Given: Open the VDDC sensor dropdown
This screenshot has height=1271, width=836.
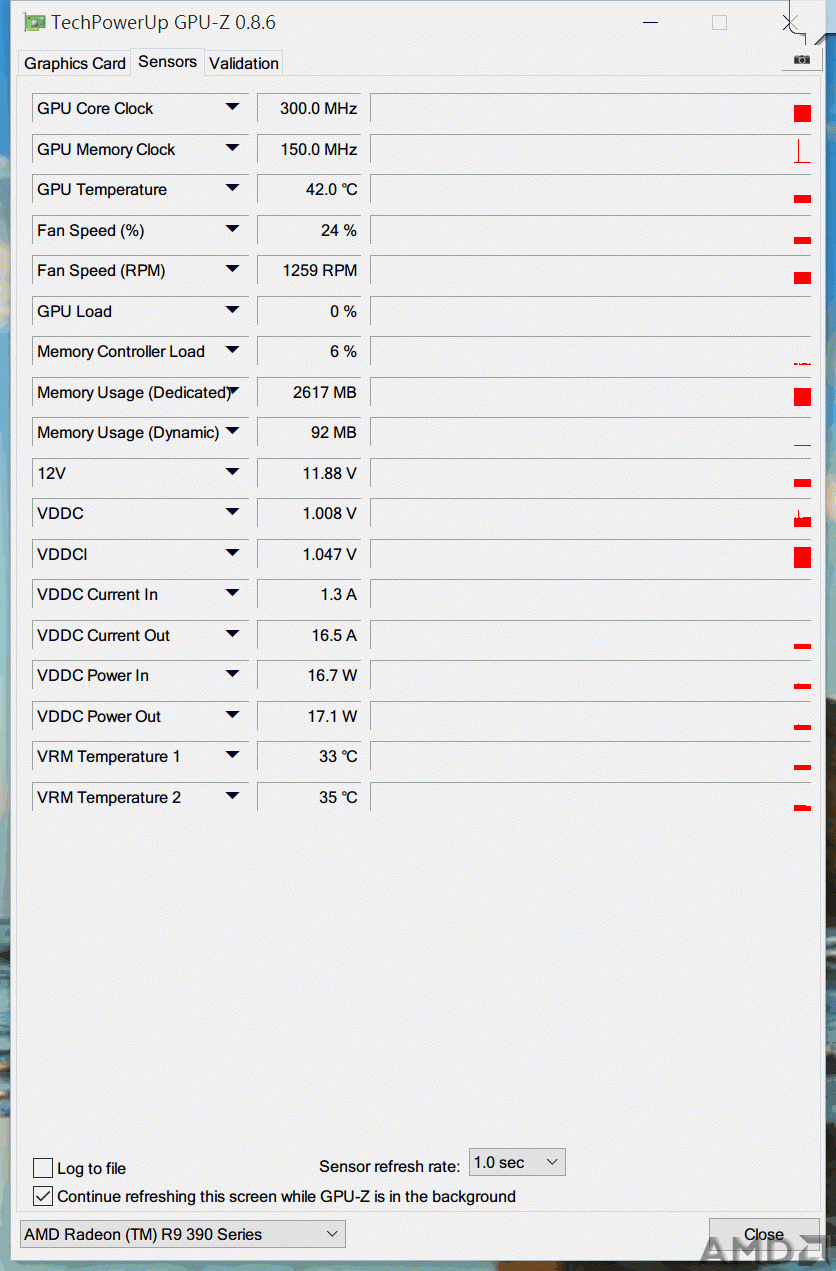Looking at the screenshot, I should [232, 512].
